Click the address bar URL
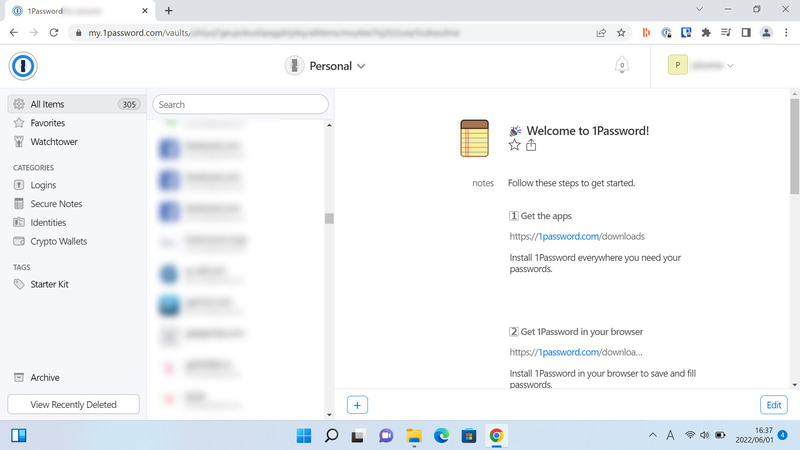The width and height of the screenshot is (800, 450). pos(274,33)
